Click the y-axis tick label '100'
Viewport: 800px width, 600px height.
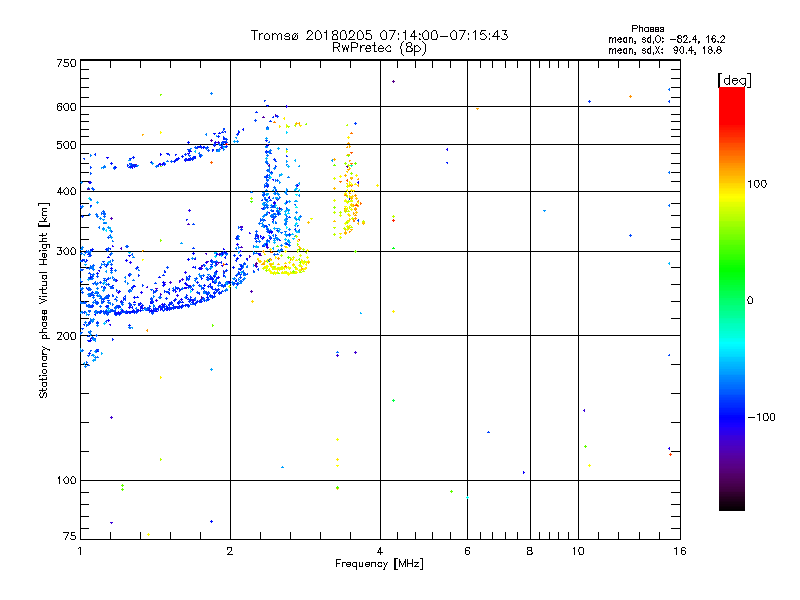tap(66, 480)
